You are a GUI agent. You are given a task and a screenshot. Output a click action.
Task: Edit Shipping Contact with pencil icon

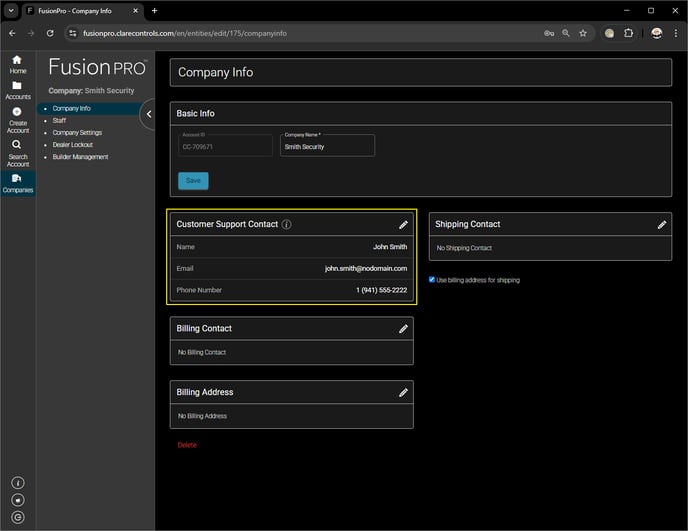(662, 225)
